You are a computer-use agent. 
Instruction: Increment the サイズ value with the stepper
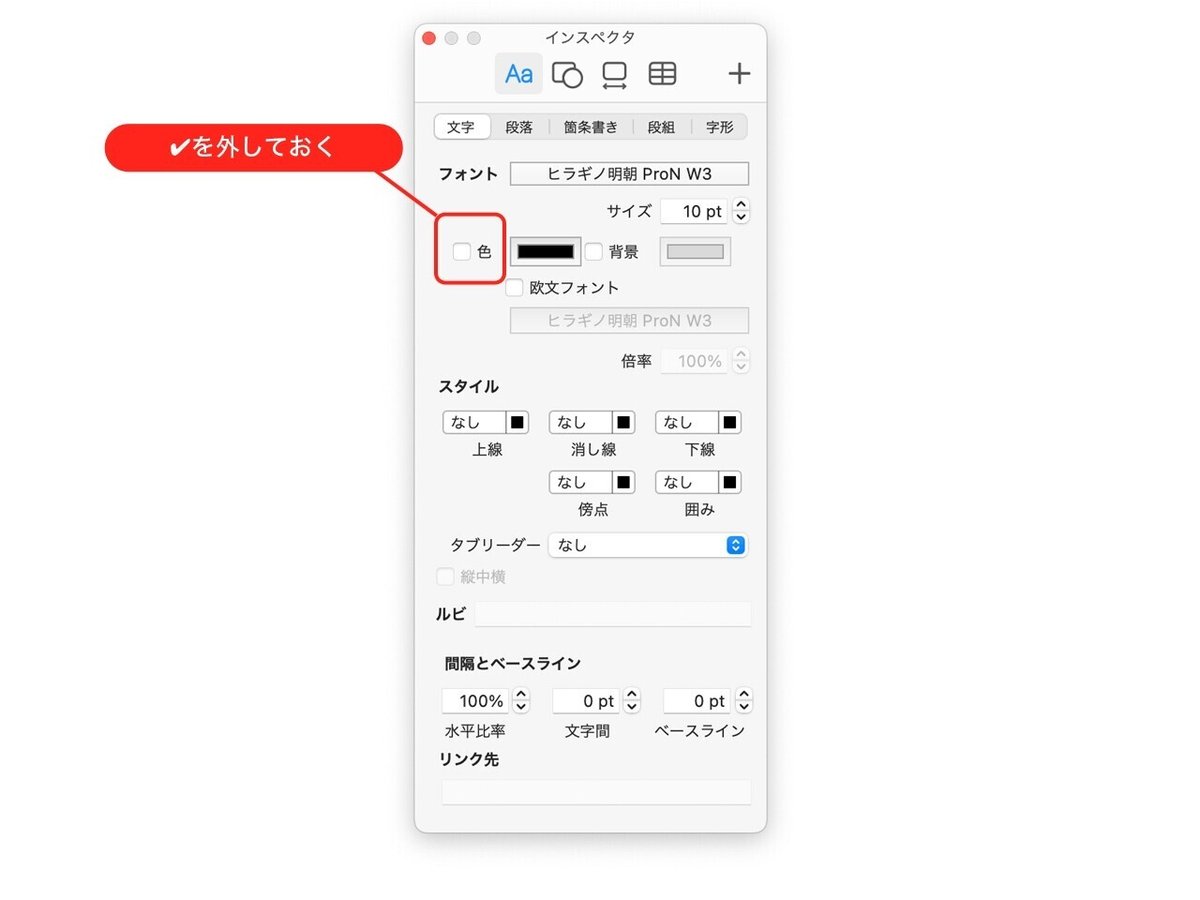[x=740, y=205]
